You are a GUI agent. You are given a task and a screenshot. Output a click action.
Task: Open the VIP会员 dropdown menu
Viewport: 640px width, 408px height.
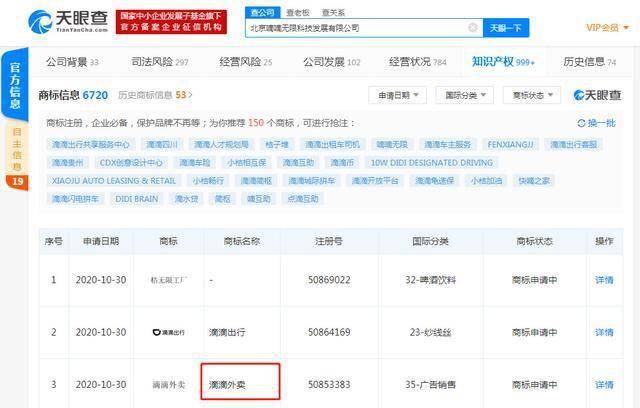[x=607, y=27]
